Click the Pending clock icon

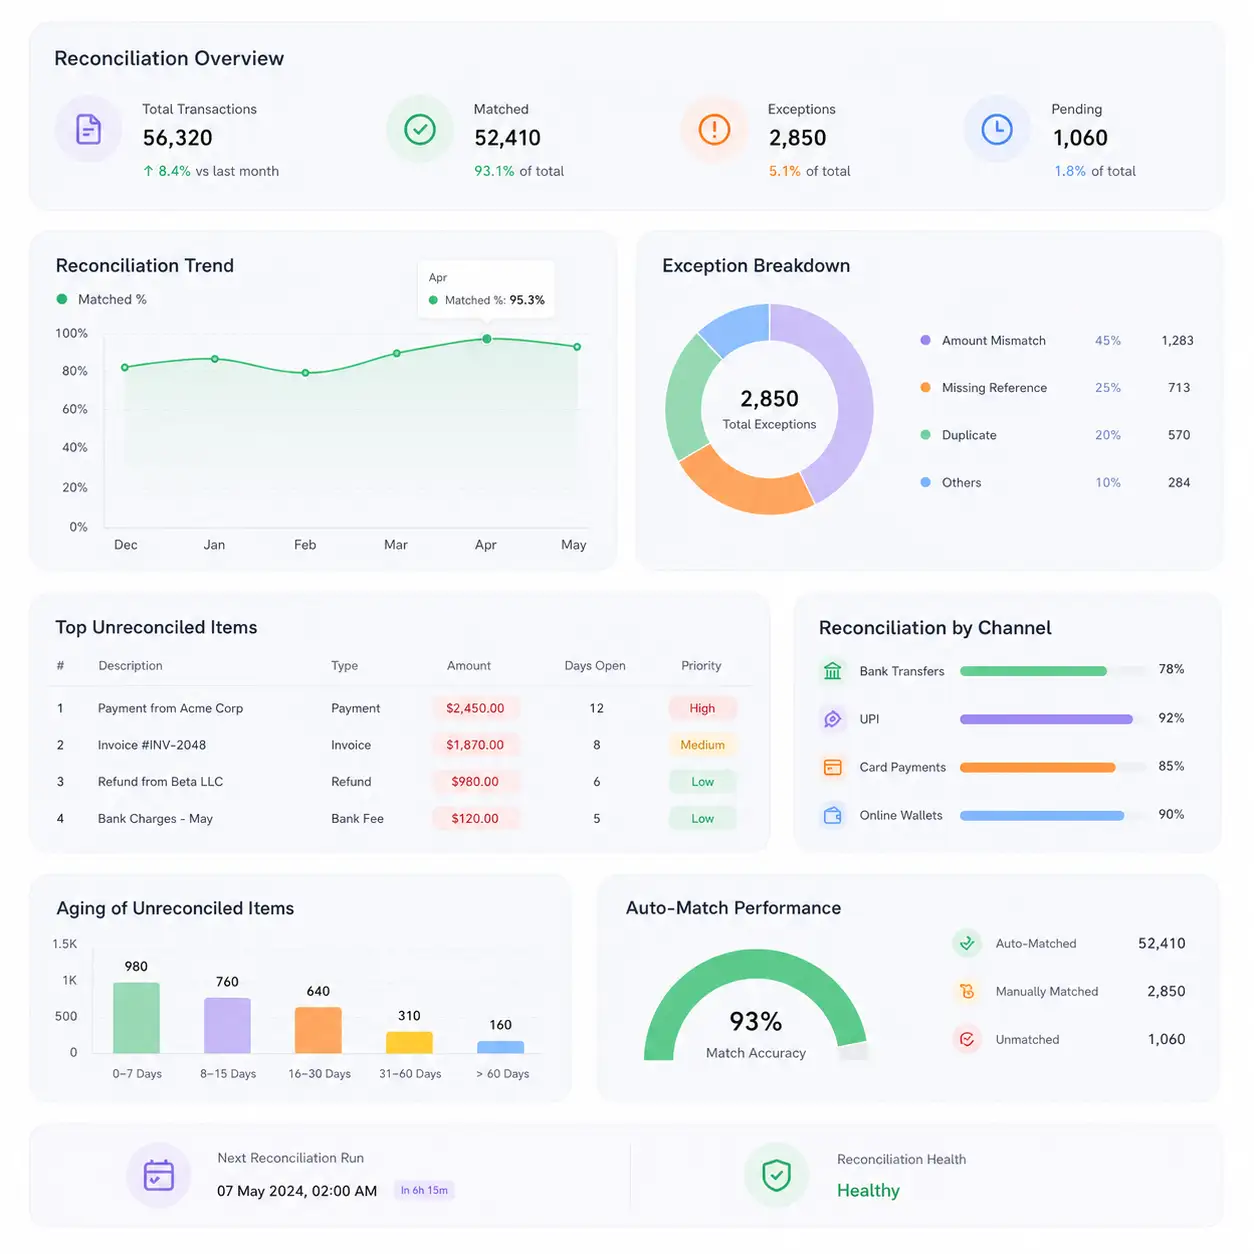click(x=997, y=129)
